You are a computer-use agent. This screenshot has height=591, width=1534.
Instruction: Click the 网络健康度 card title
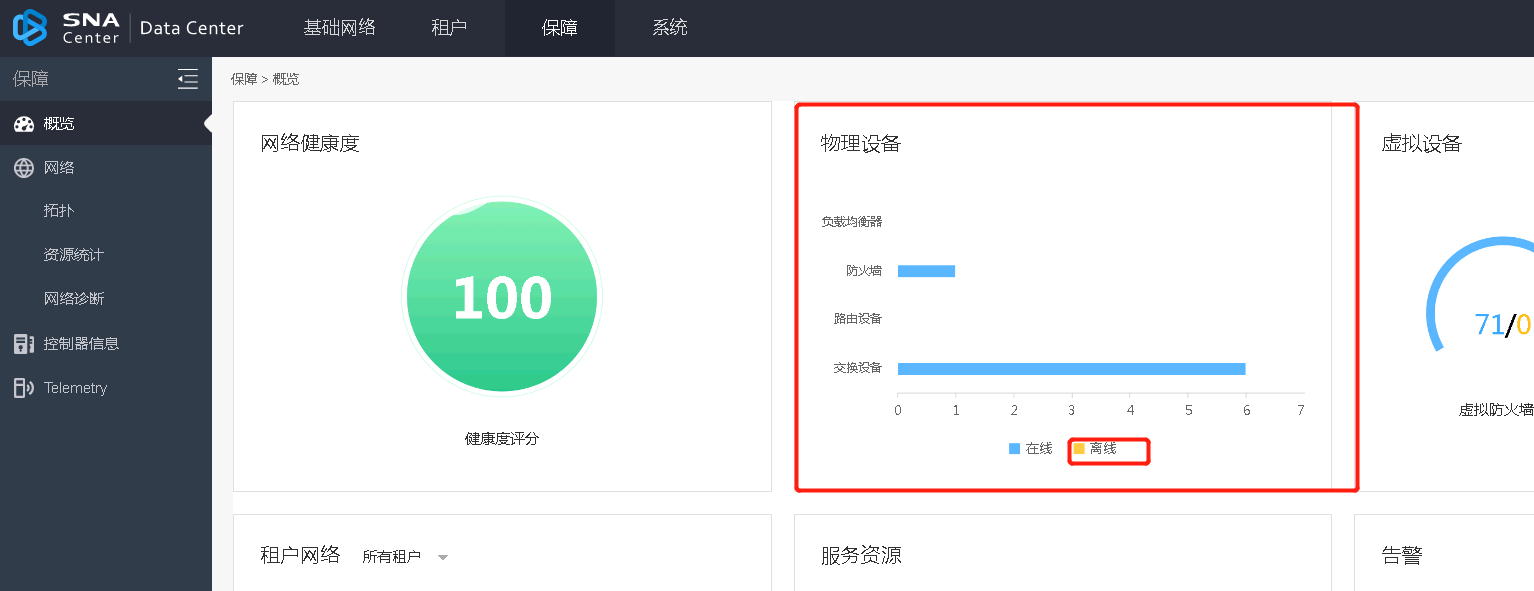tap(310, 143)
